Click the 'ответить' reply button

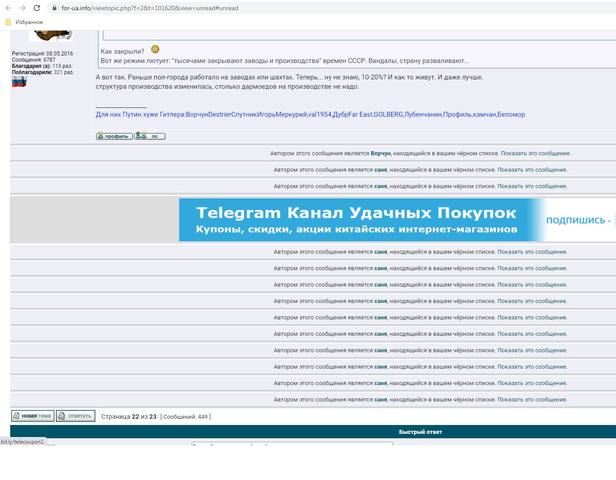(75, 416)
